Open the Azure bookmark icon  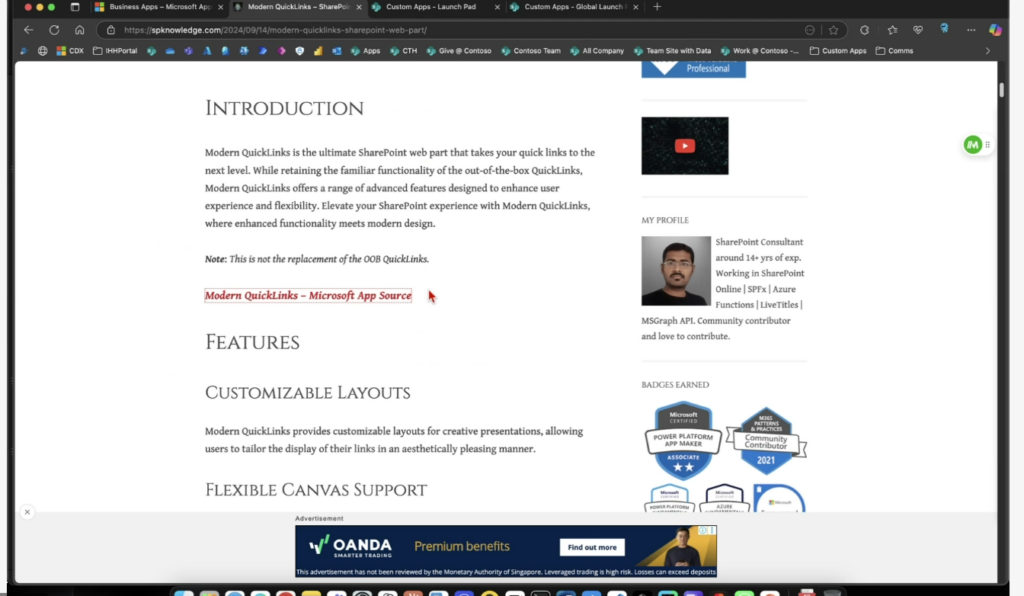coord(207,51)
